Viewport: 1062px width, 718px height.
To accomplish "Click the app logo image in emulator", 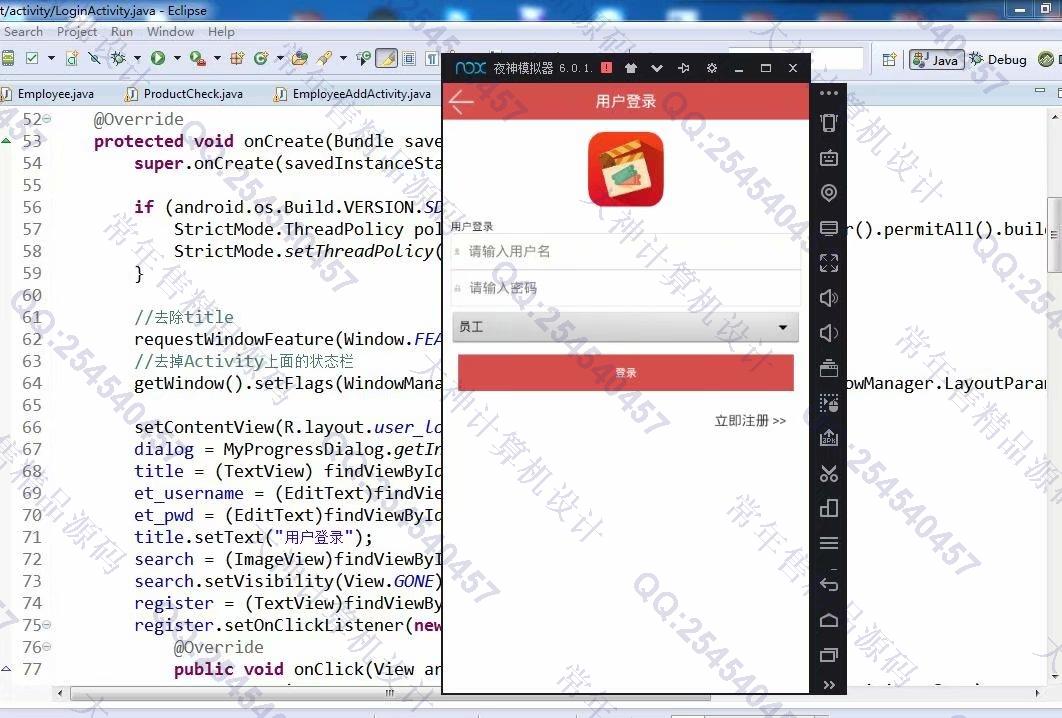I will tap(626, 169).
